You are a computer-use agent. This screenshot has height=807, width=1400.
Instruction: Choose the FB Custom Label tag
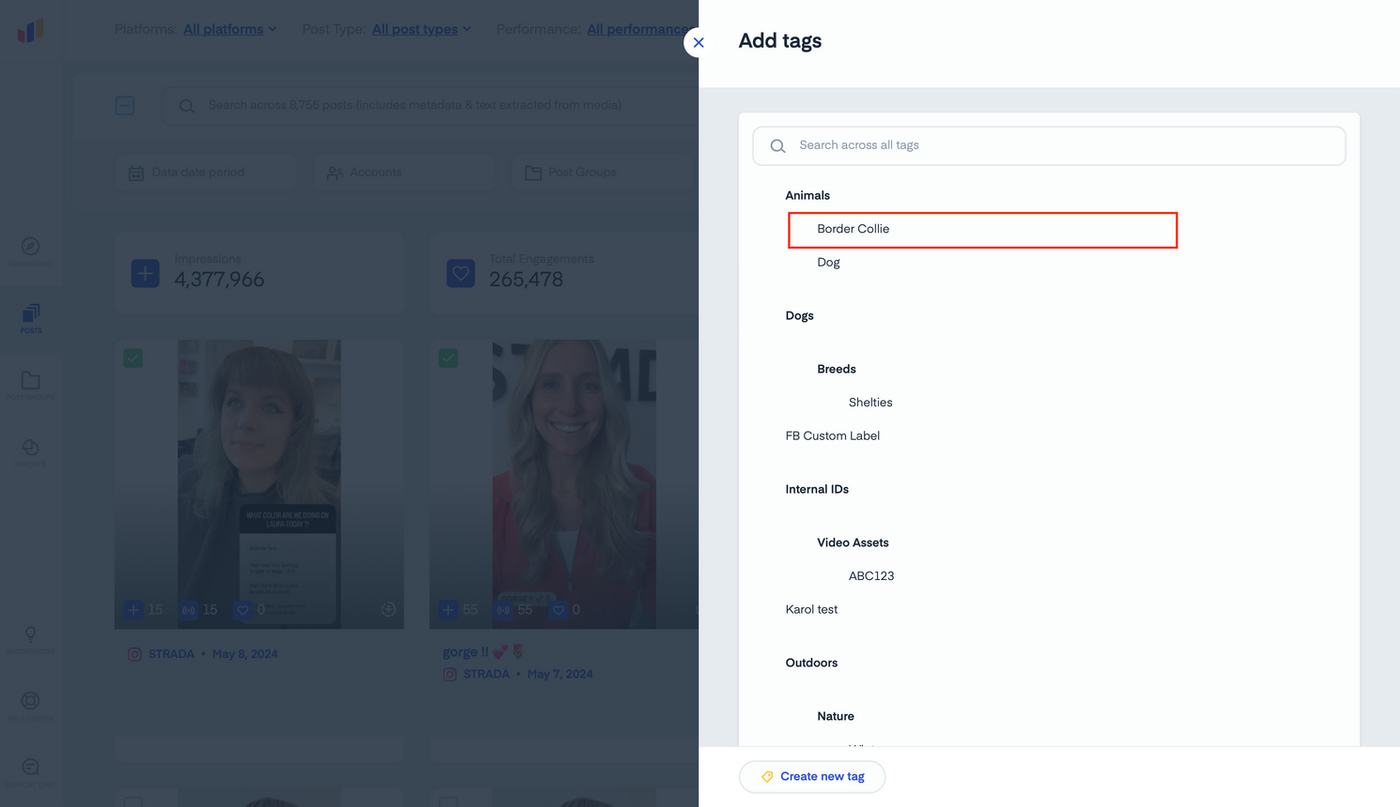coord(832,436)
